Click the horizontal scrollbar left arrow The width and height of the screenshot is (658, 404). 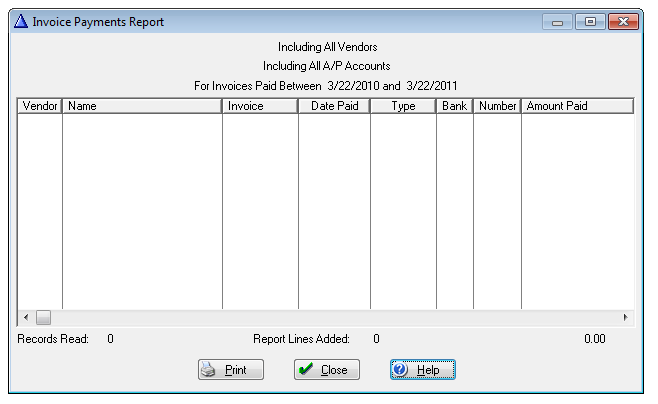pyautogui.click(x=25, y=317)
